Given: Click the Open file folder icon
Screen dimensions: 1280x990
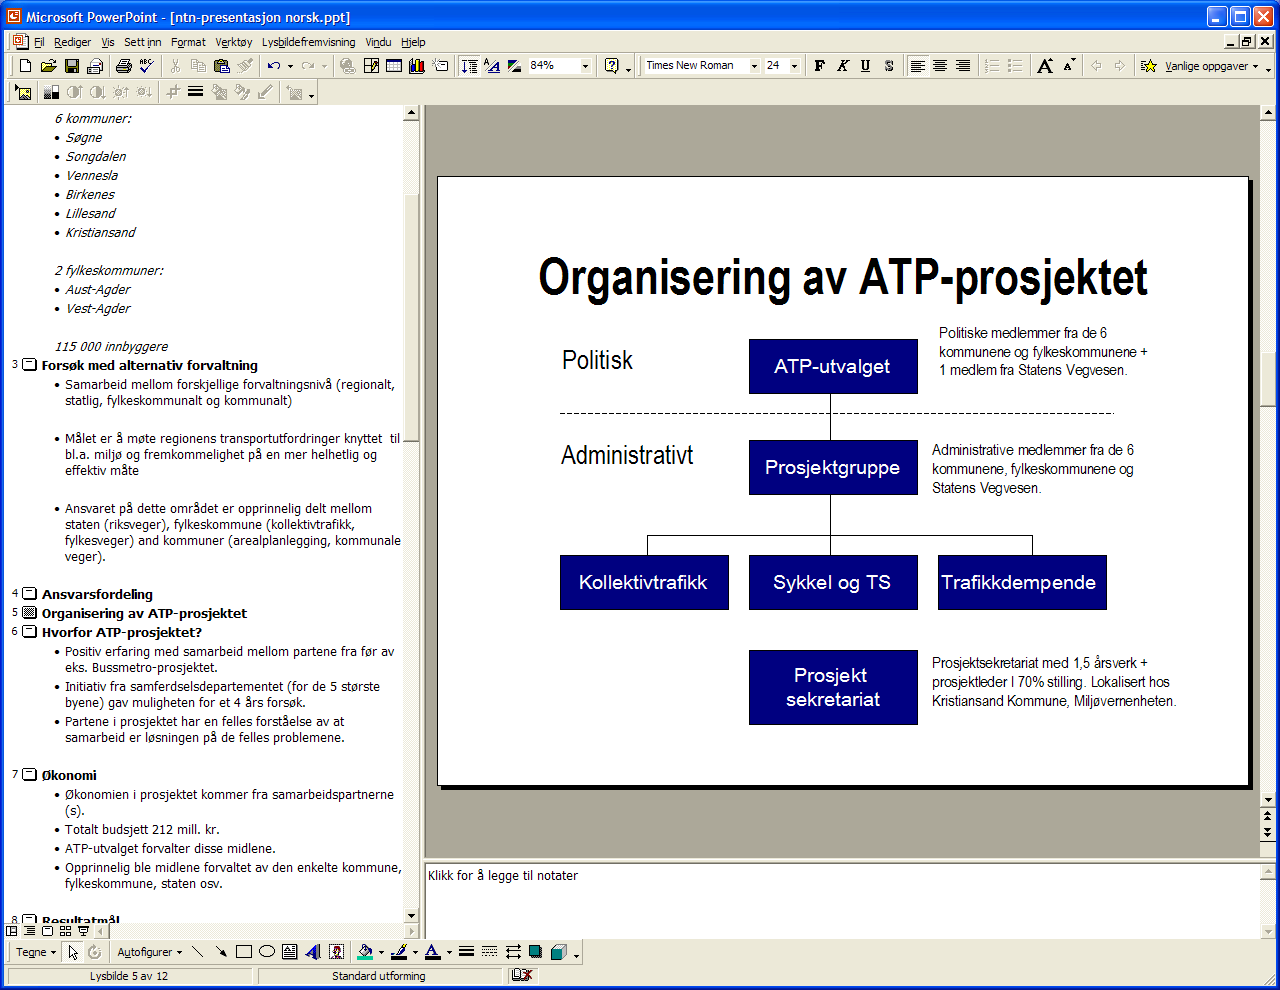Looking at the screenshot, I should 48,66.
